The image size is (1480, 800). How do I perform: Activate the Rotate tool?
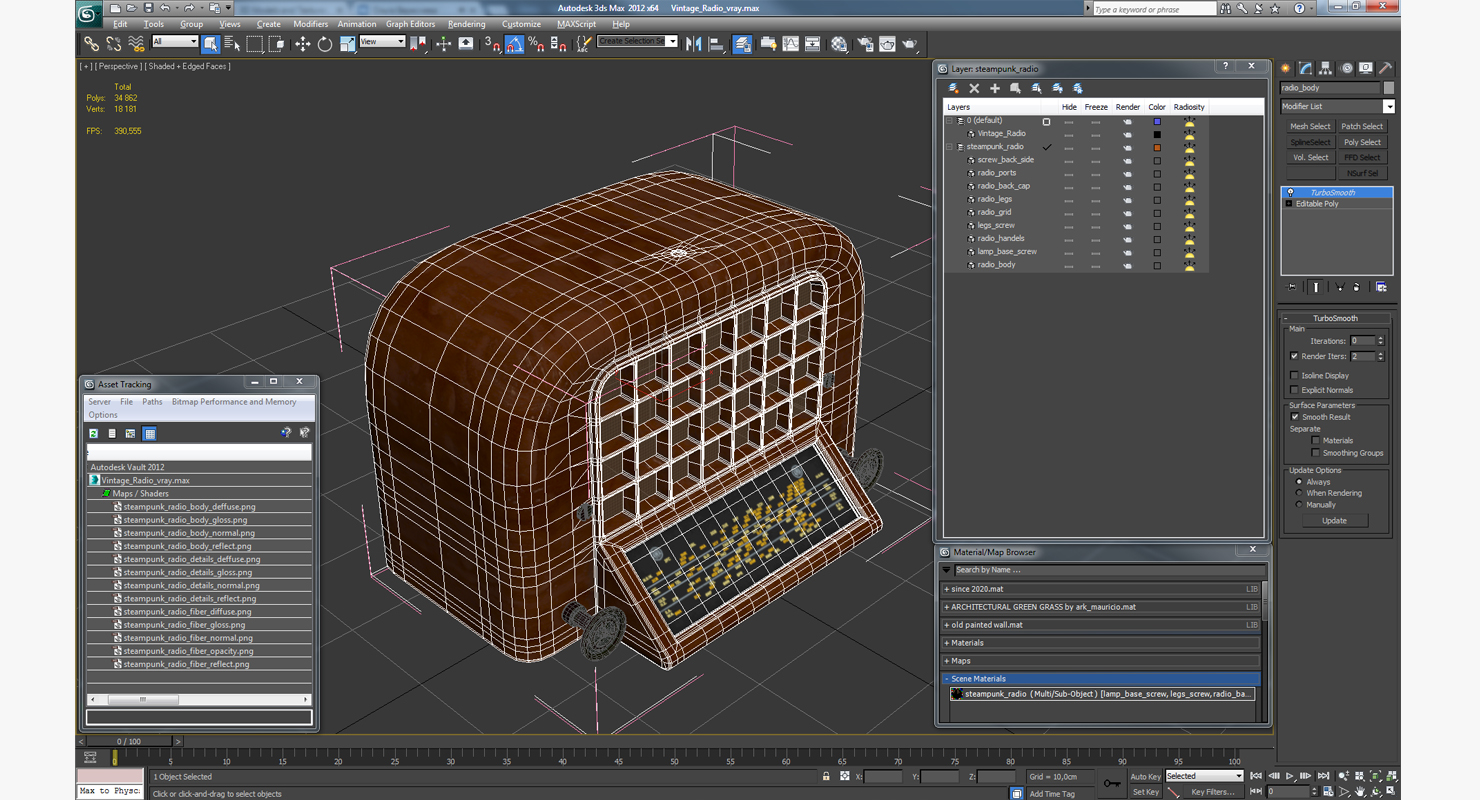click(324, 44)
